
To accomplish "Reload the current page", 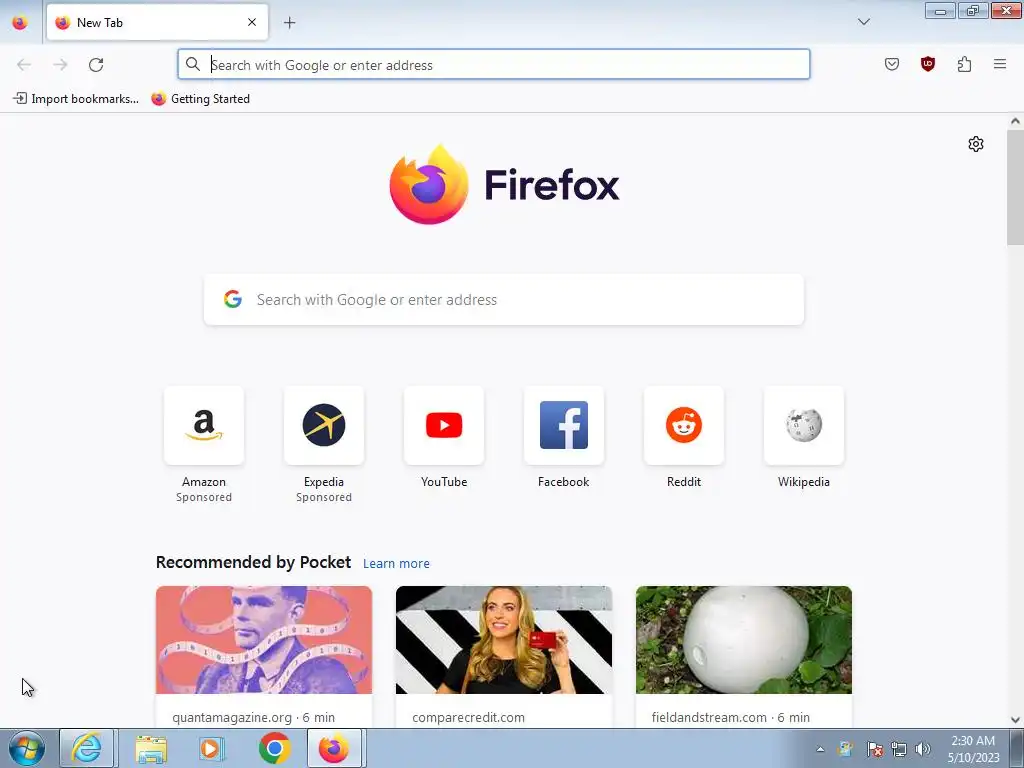I will pos(96,65).
